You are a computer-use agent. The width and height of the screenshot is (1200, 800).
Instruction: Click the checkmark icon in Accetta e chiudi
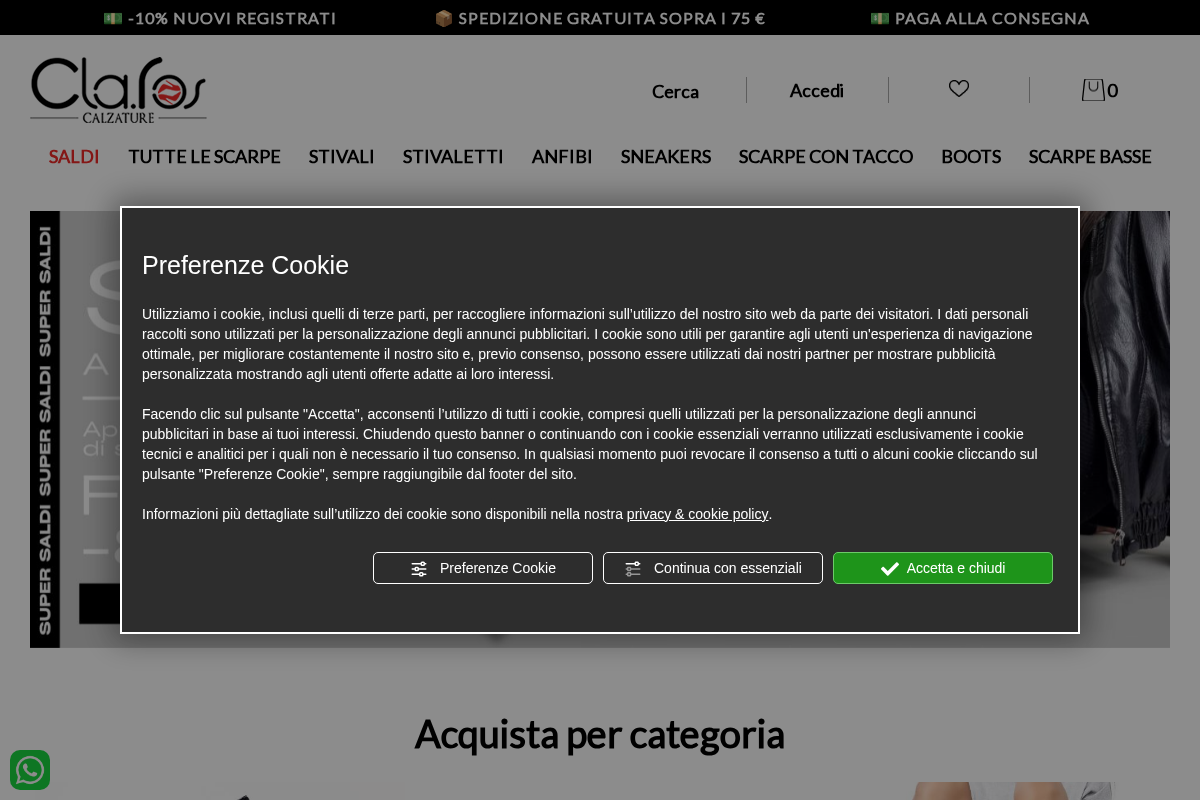click(890, 568)
